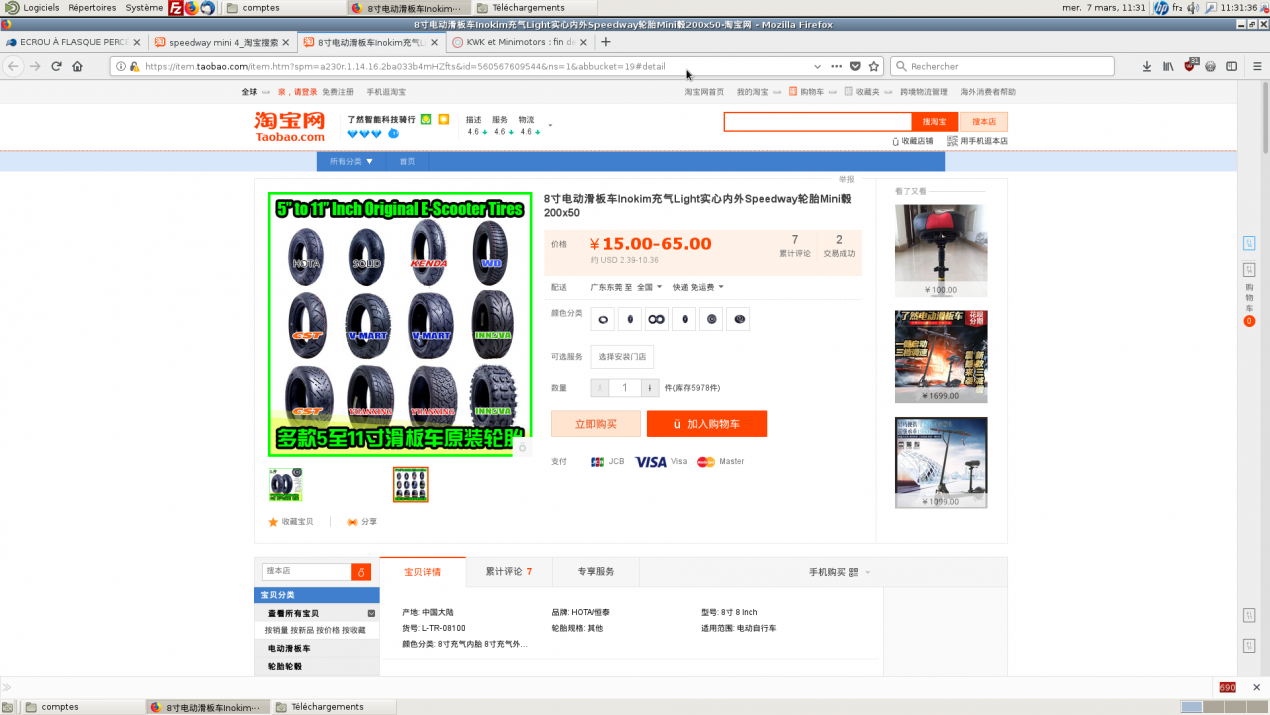
Task: Open the ¥1699.00 recommended scooter item
Action: coord(941,357)
